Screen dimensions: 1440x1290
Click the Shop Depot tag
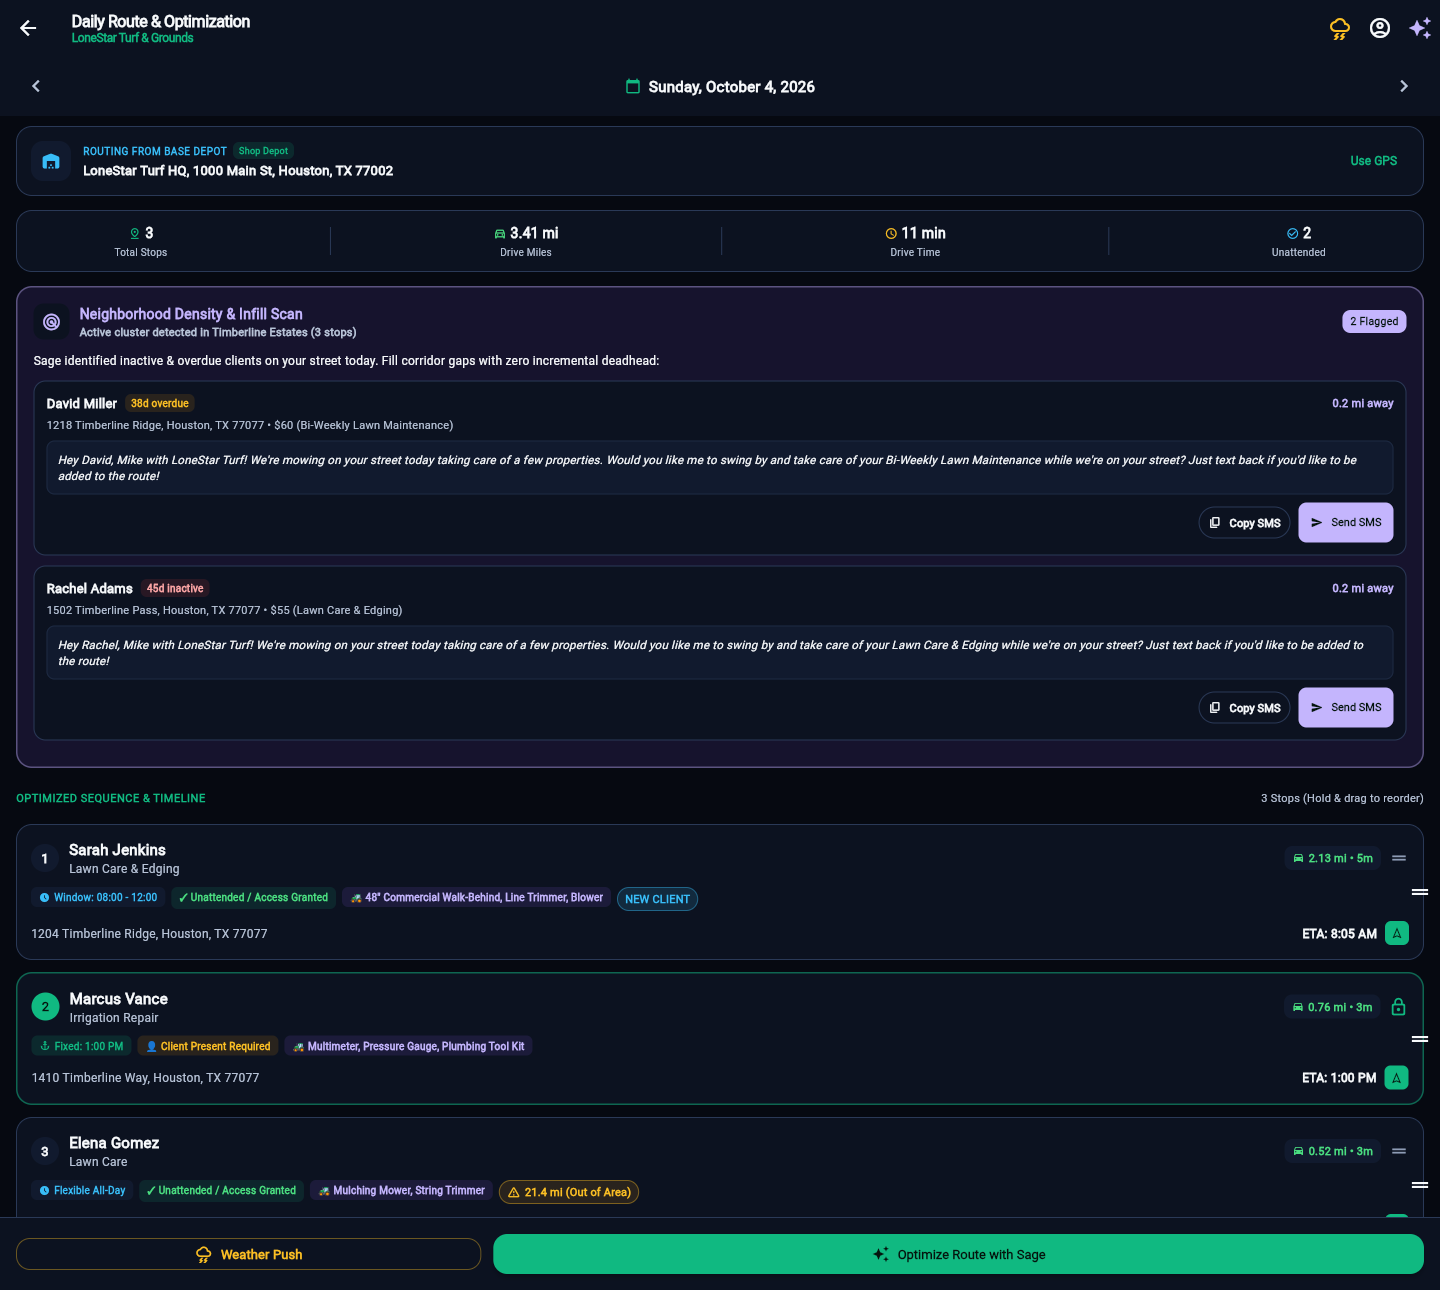point(263,151)
